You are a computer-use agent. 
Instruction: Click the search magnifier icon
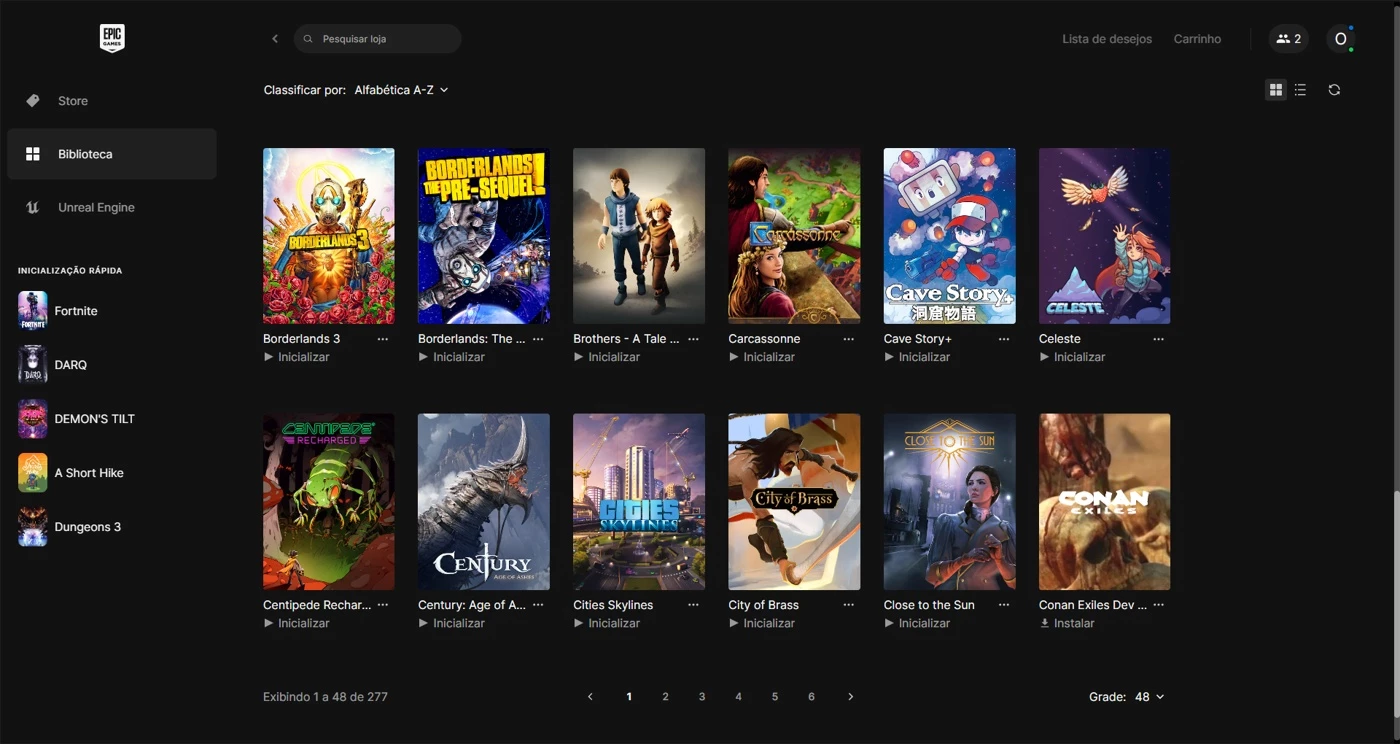308,39
